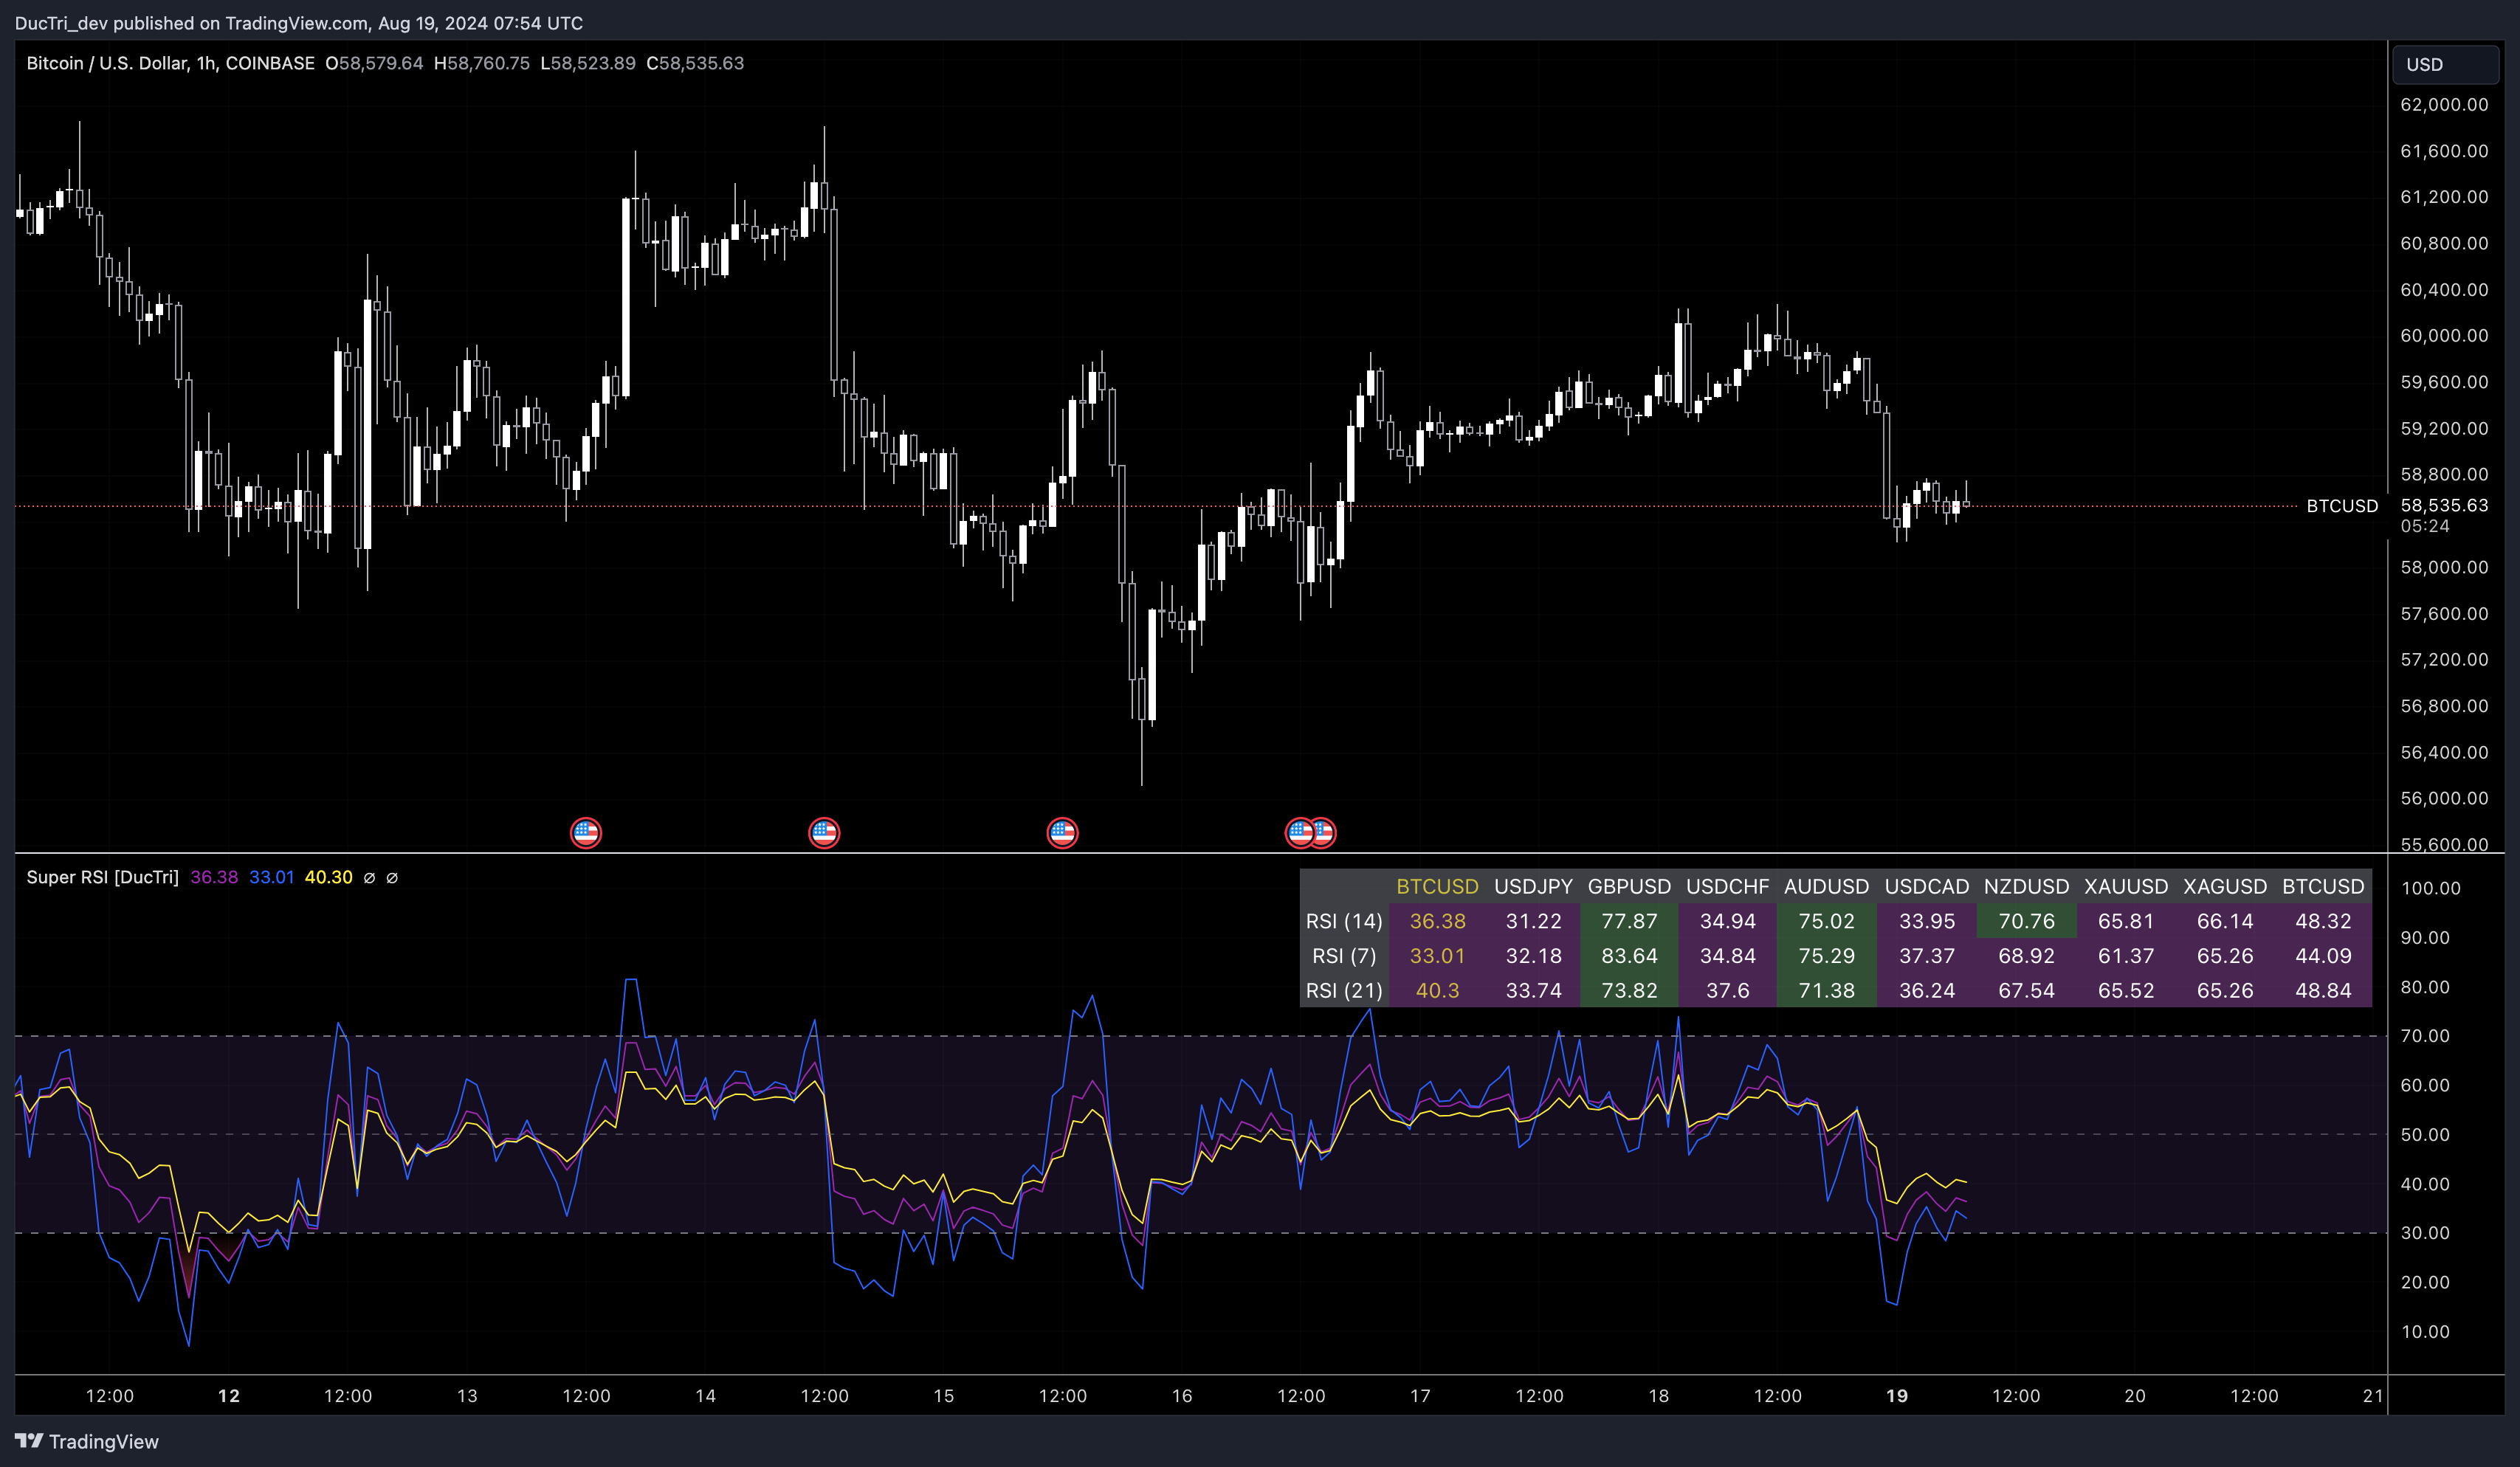Click the table cell showing 48.84
This screenshot has height=1467, width=2520.
(x=2323, y=990)
